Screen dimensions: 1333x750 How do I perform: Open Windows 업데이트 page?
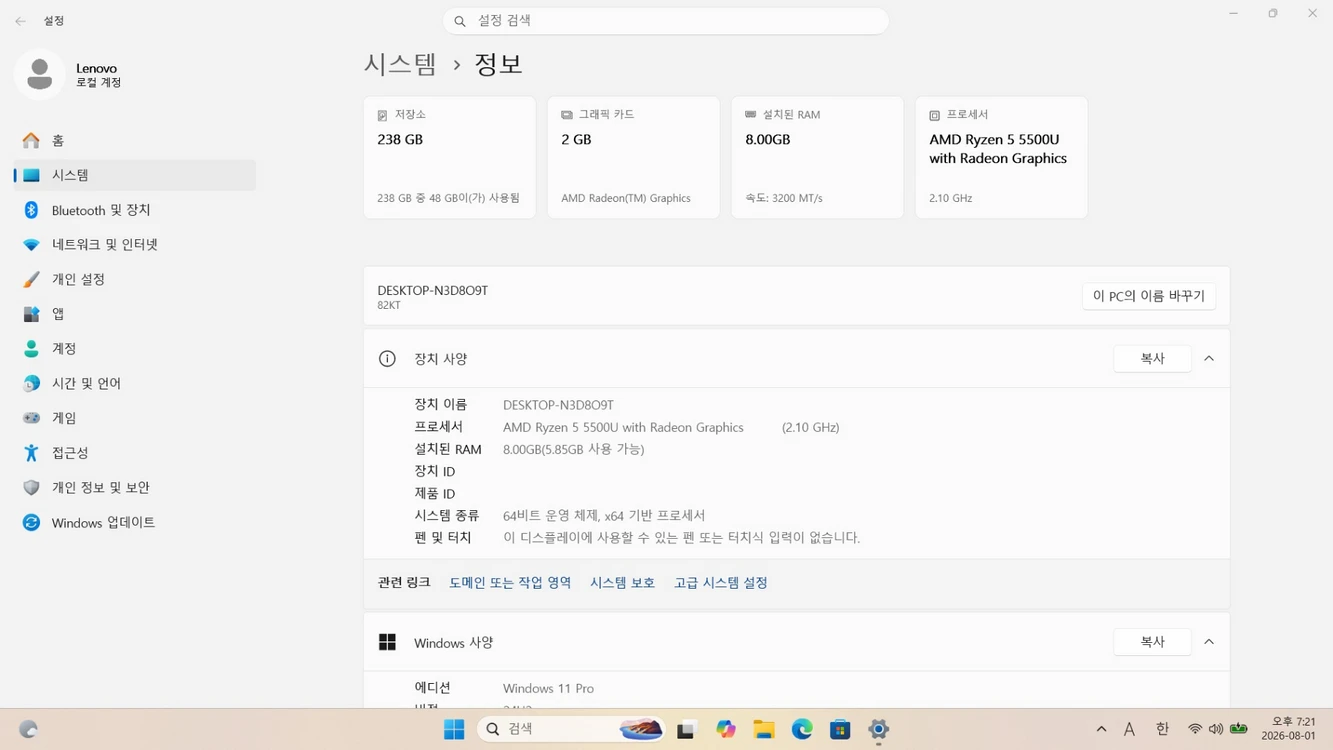pyautogui.click(x=135, y=523)
